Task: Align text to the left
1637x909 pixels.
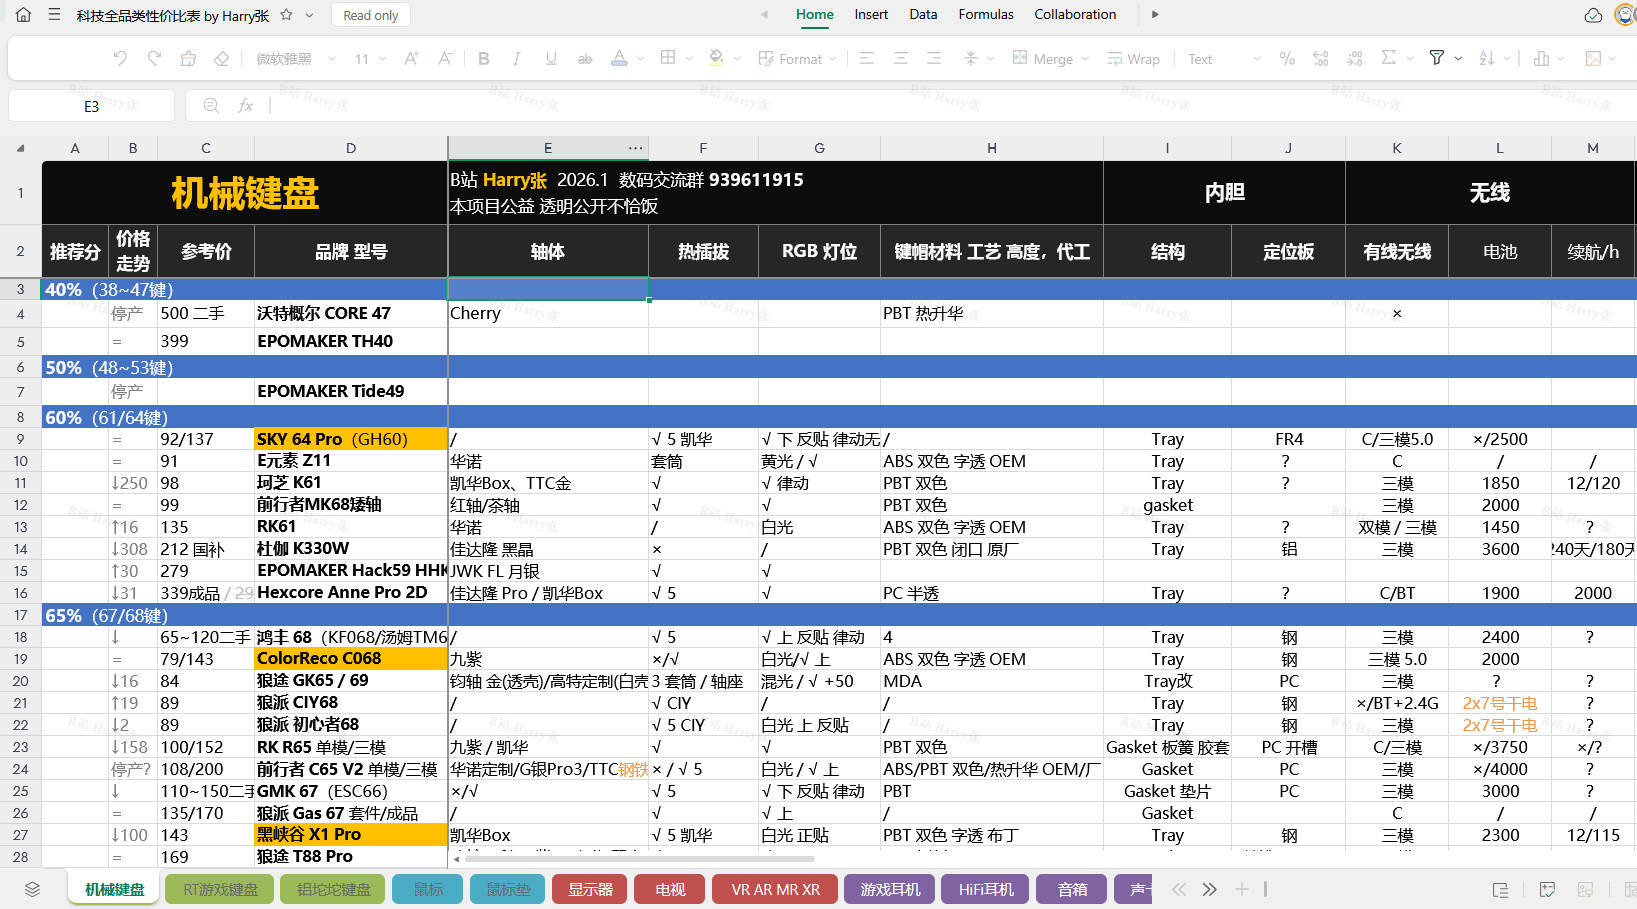Action: tap(867, 59)
